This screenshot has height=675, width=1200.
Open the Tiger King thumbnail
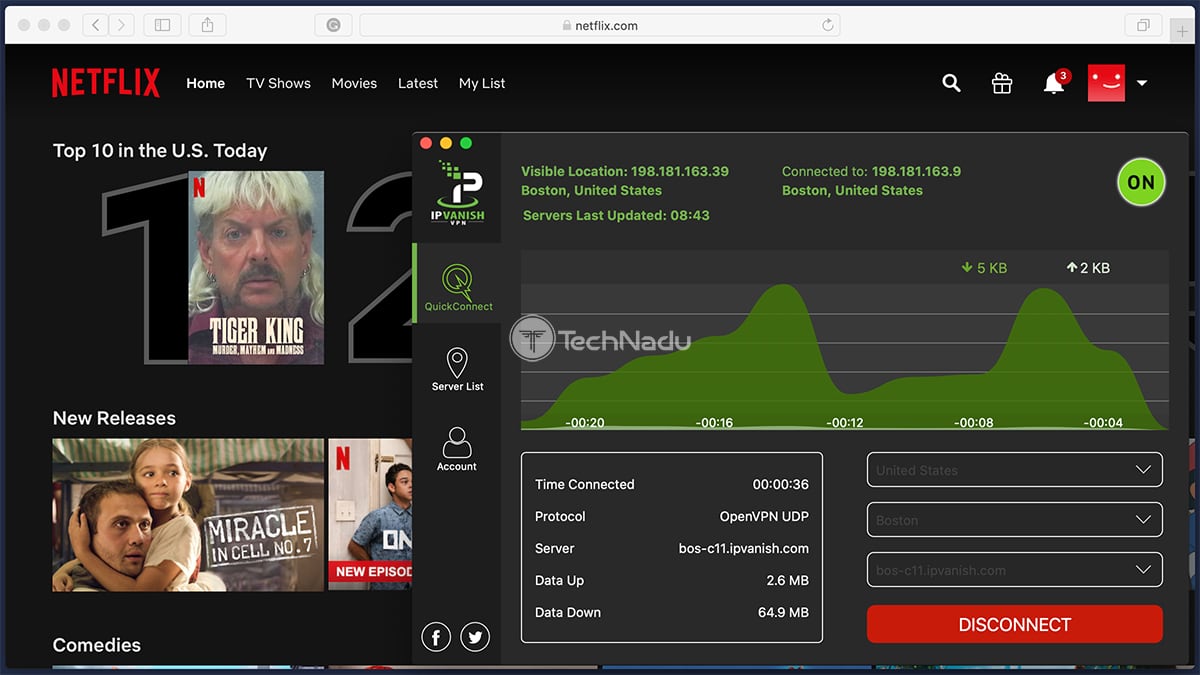click(x=256, y=267)
